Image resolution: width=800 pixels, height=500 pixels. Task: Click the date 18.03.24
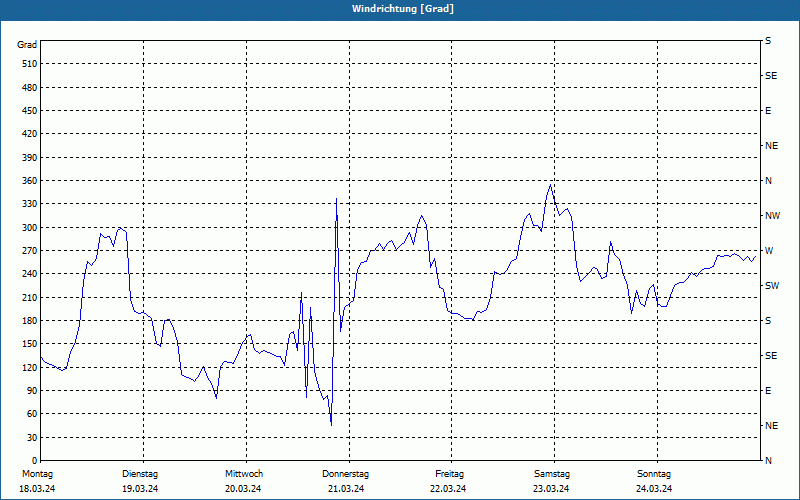37,489
